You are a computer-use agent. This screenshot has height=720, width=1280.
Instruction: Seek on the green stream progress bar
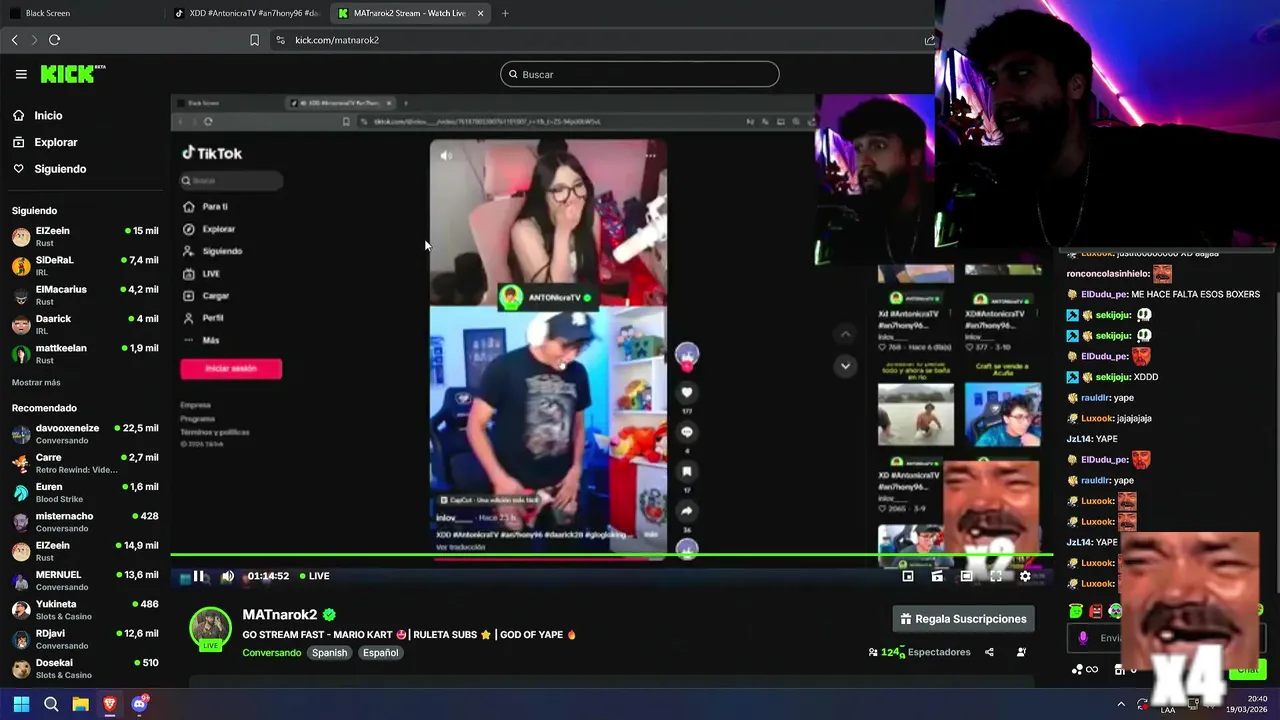click(x=610, y=555)
